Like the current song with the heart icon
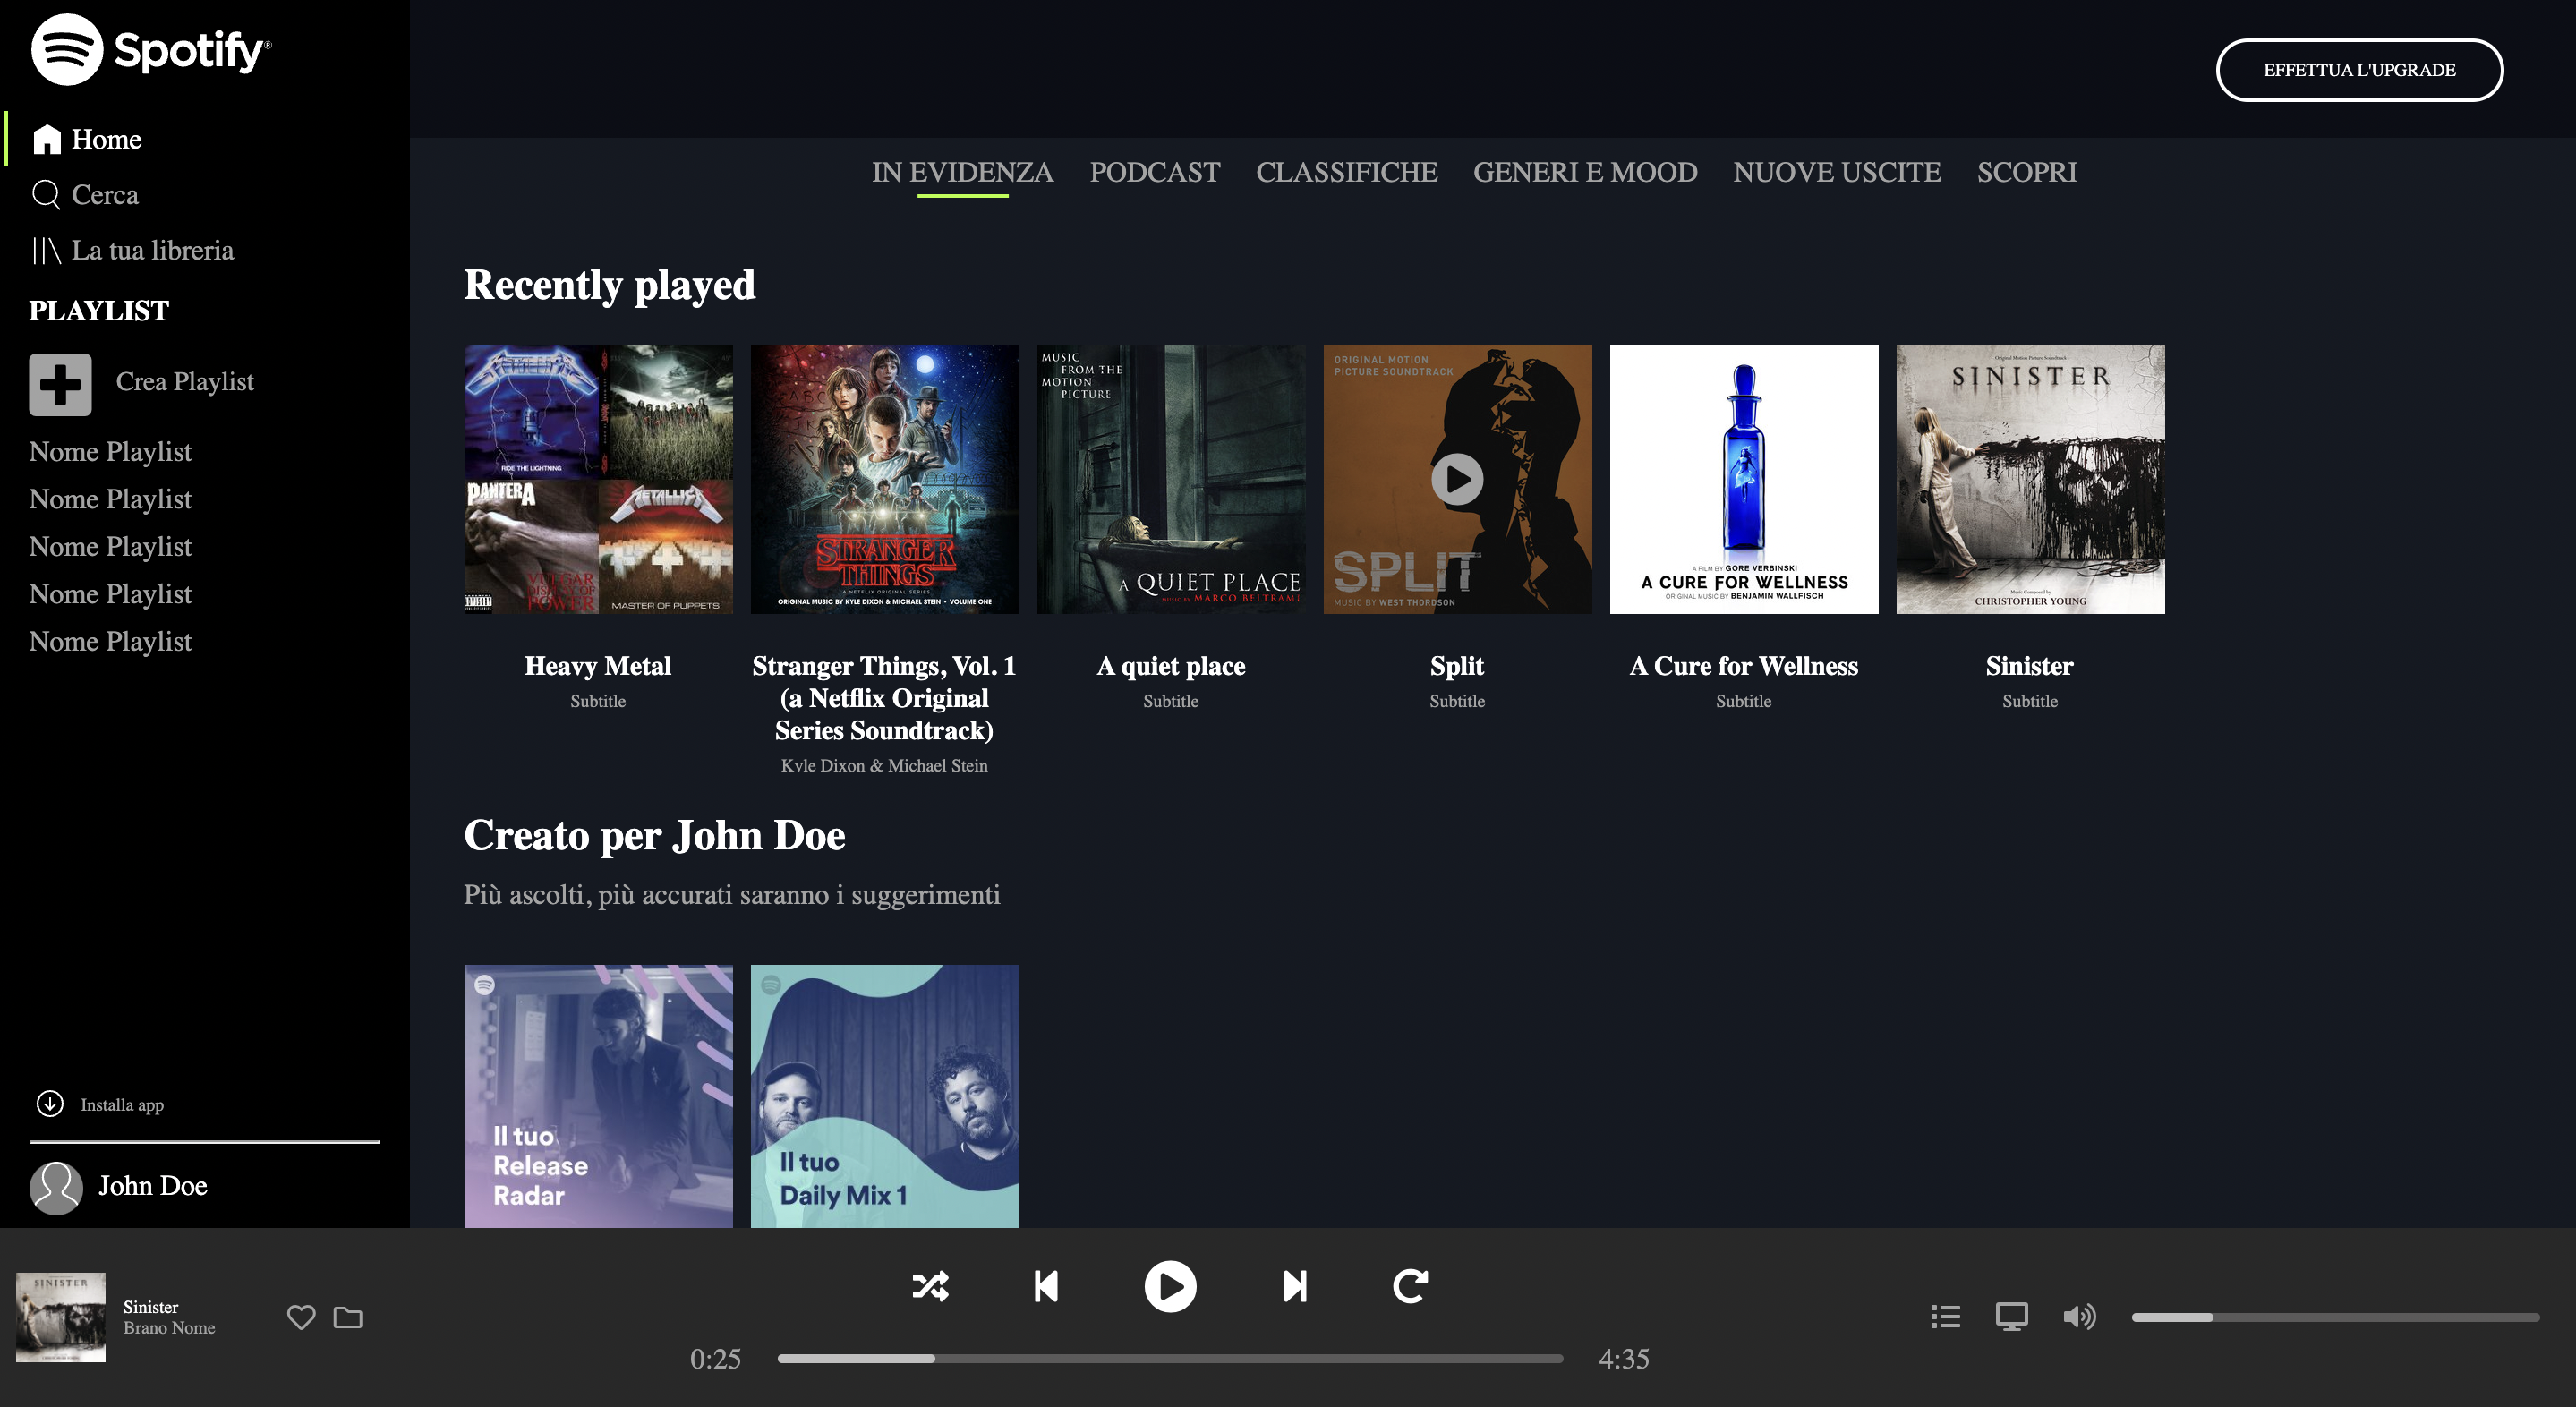This screenshot has width=2576, height=1407. click(x=301, y=1317)
